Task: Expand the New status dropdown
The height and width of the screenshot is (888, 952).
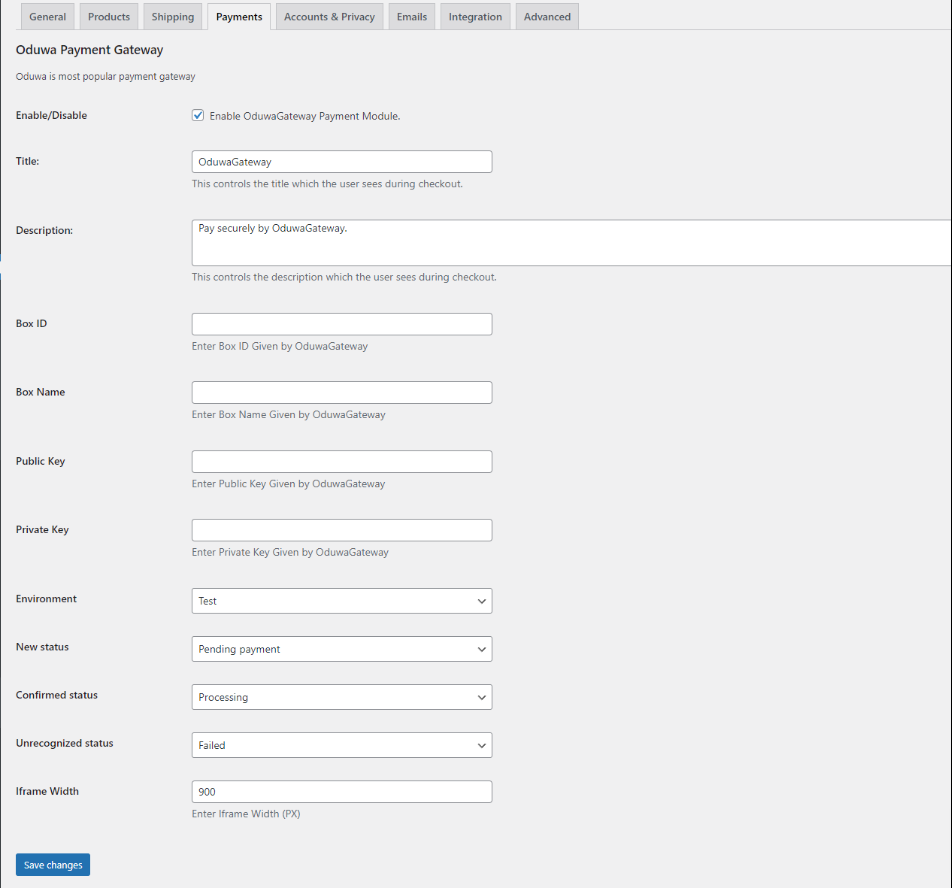Action: [342, 649]
